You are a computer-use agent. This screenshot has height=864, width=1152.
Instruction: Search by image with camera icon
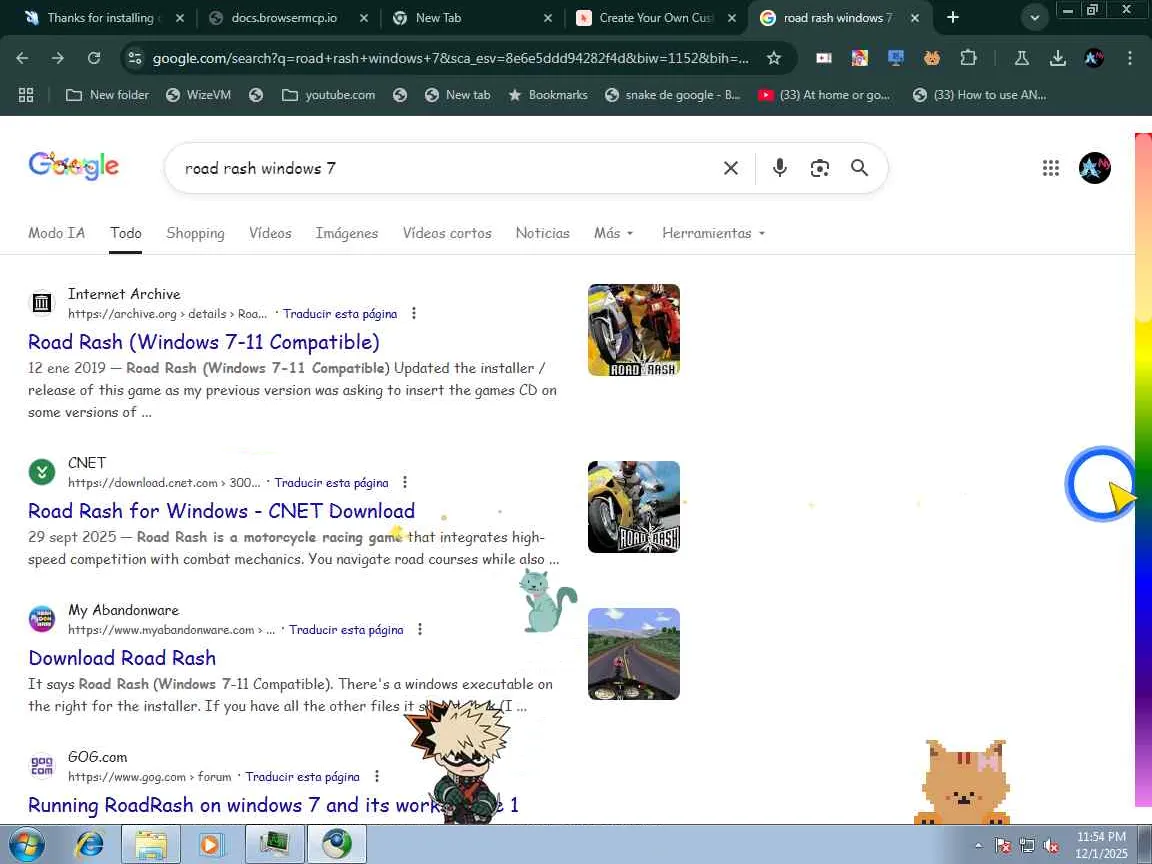click(820, 168)
